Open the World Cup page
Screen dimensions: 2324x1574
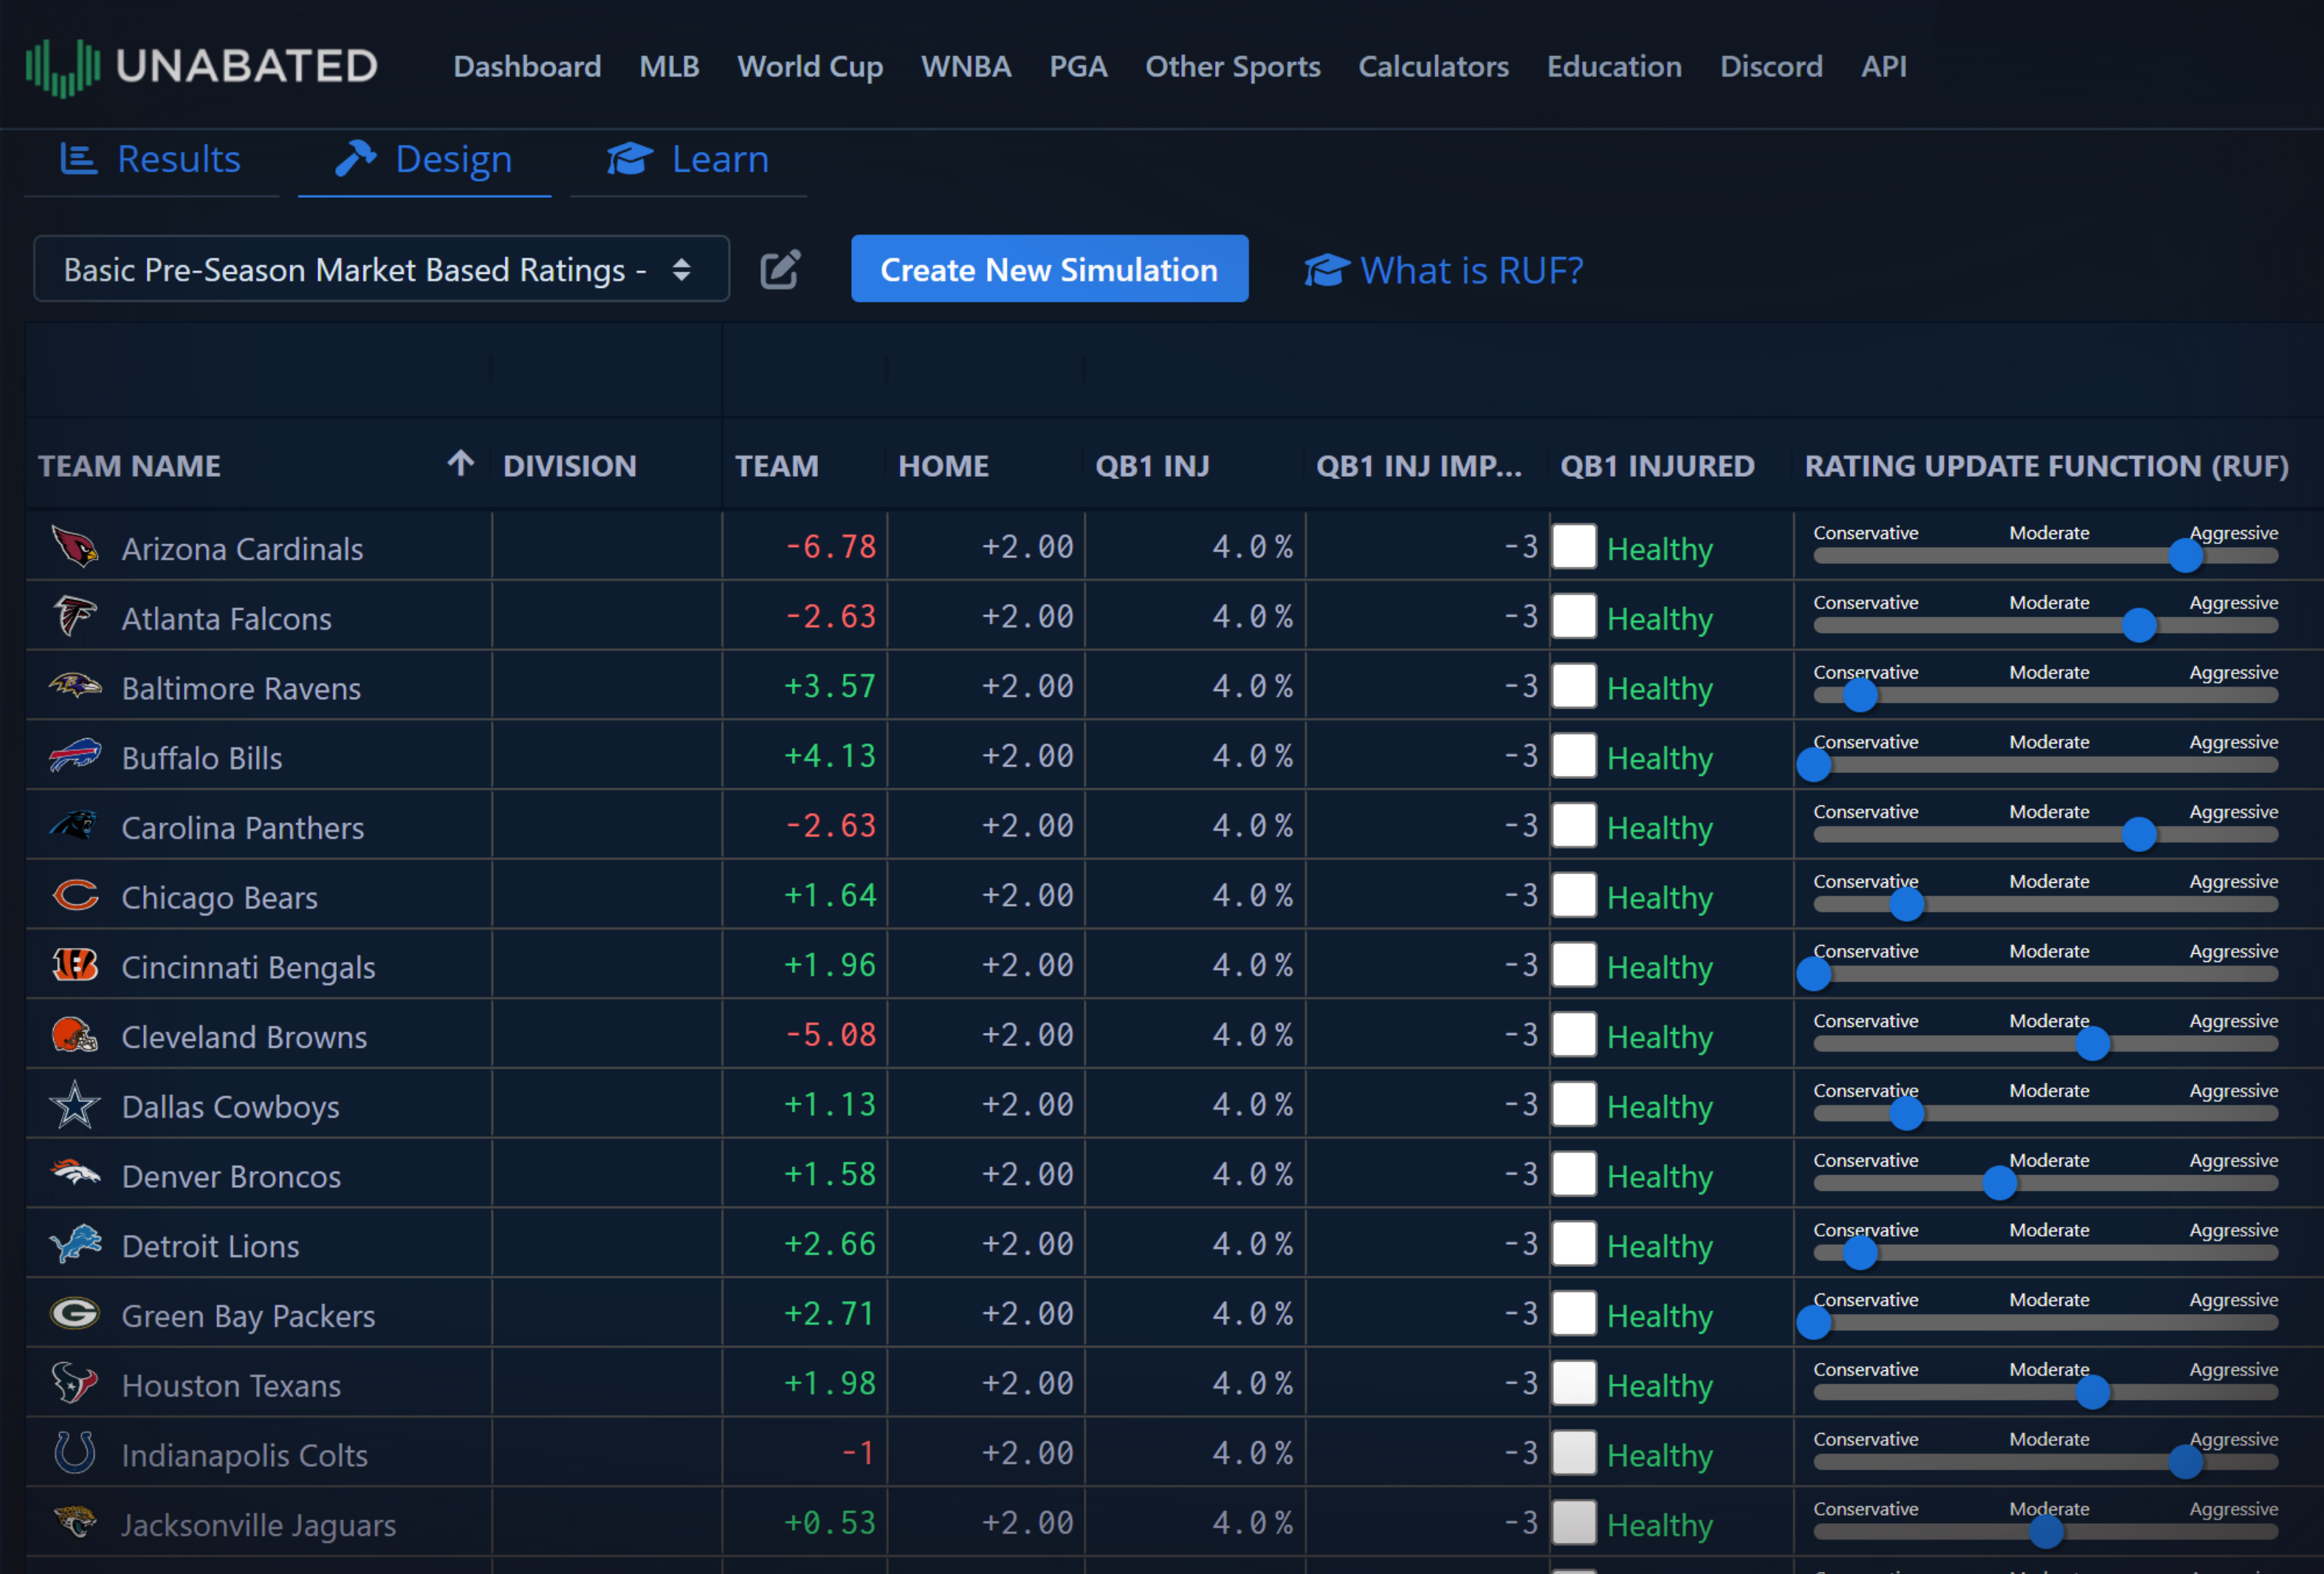coord(810,66)
